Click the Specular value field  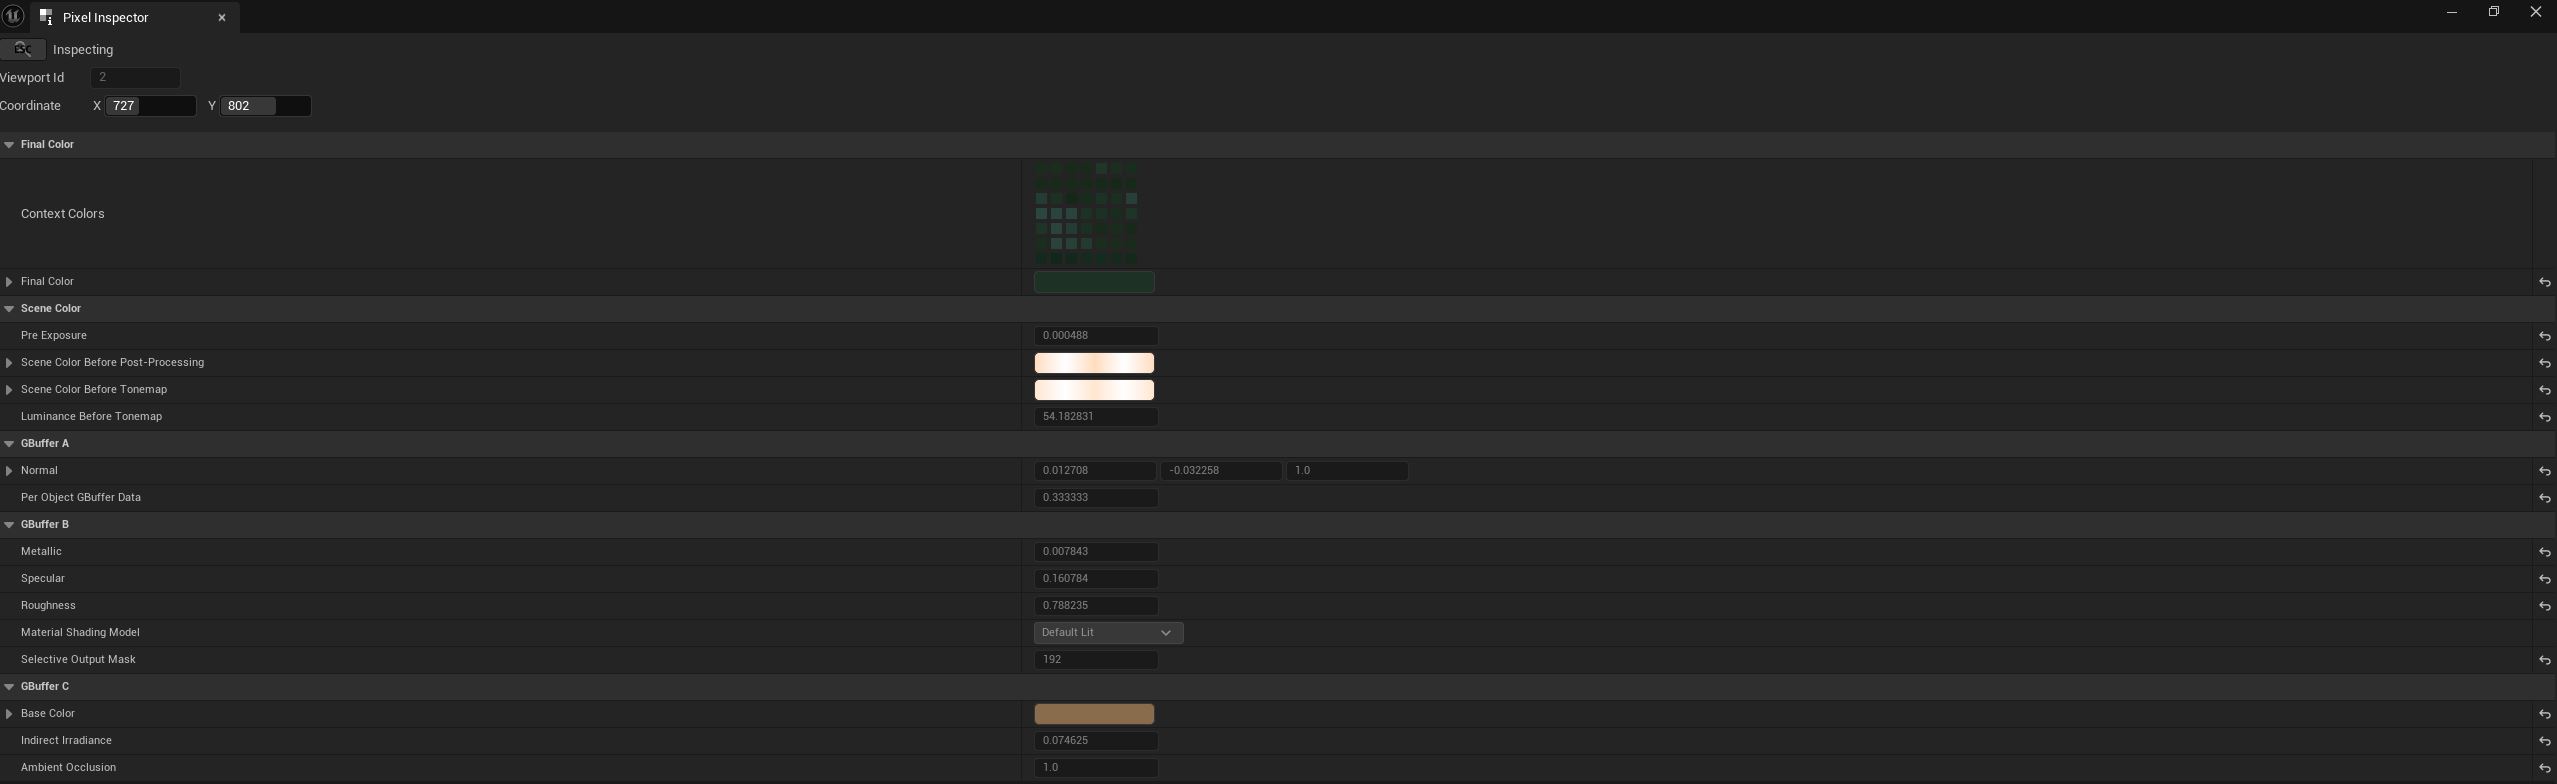pos(1096,578)
